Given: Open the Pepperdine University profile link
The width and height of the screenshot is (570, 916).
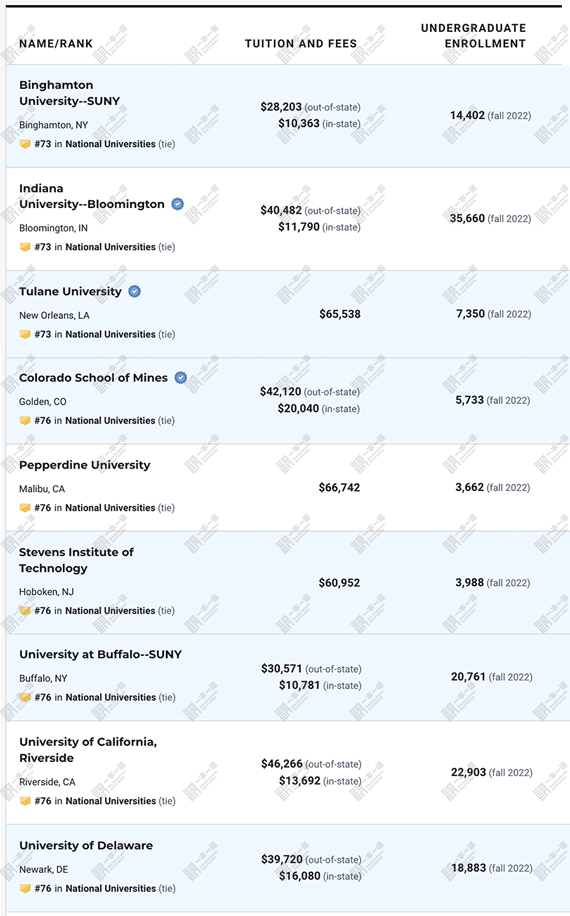Looking at the screenshot, I should coord(85,465).
